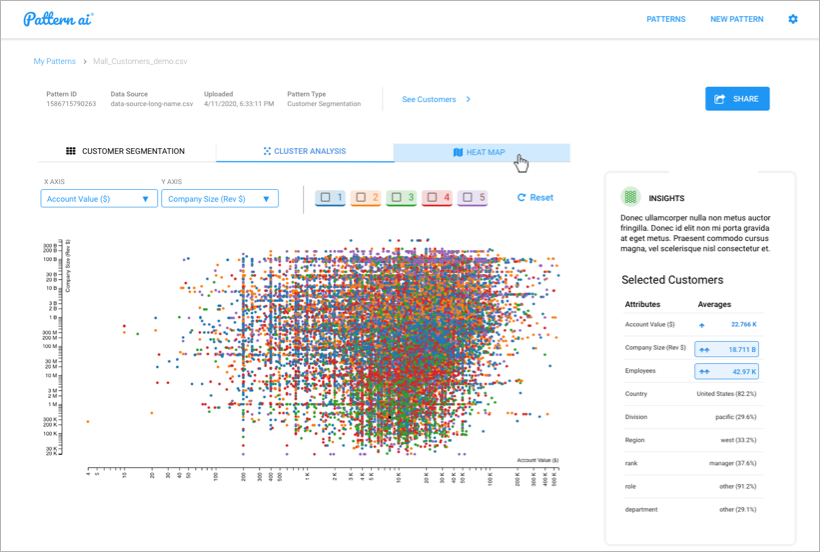Click the Employees average 42.97 K box
Viewport: 820px width, 552px height.
[x=726, y=372]
